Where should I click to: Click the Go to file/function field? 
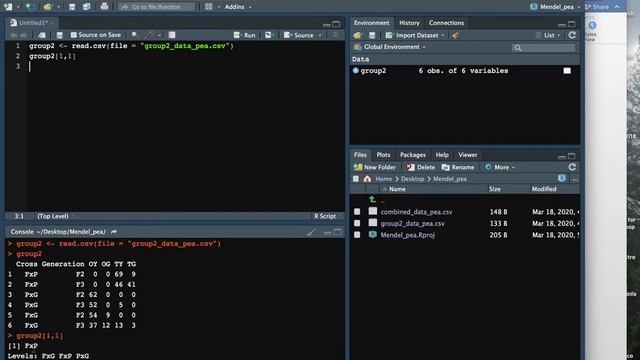click(157, 7)
